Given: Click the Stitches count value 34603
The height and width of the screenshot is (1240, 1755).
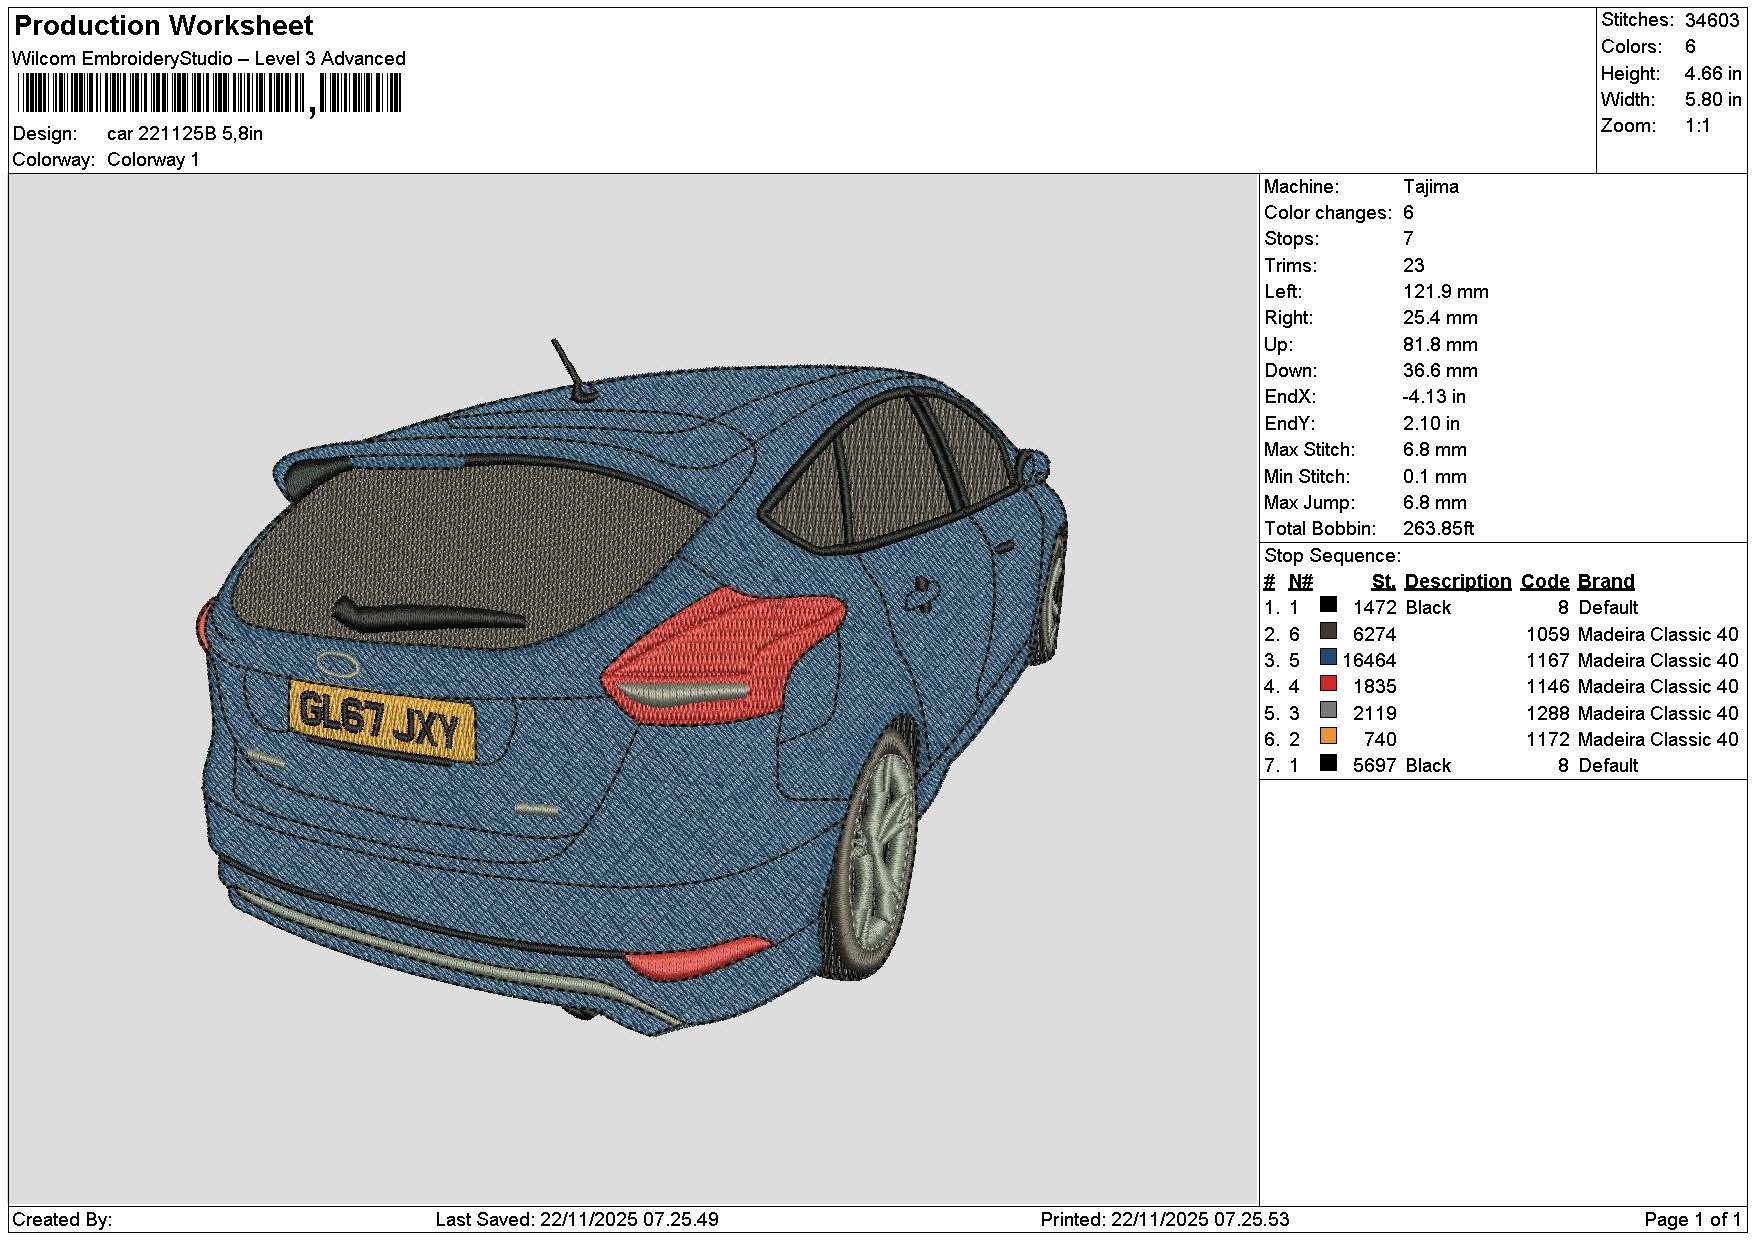Looking at the screenshot, I should (x=1712, y=20).
